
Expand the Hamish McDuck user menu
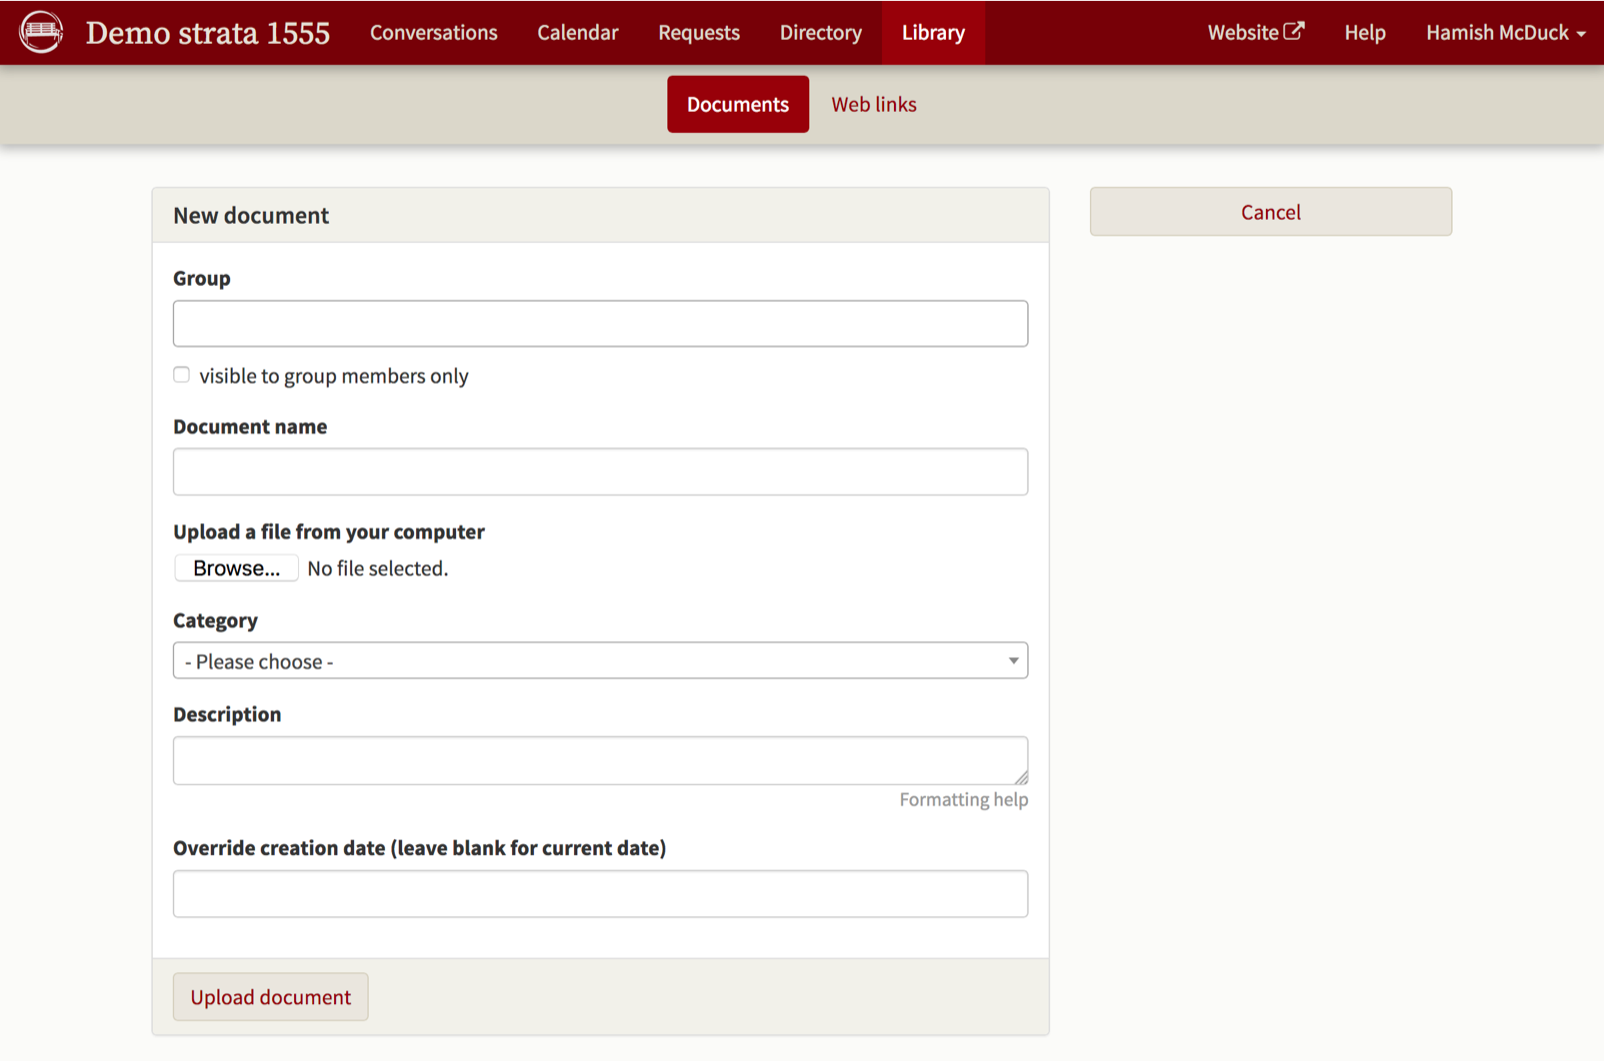coord(1504,33)
